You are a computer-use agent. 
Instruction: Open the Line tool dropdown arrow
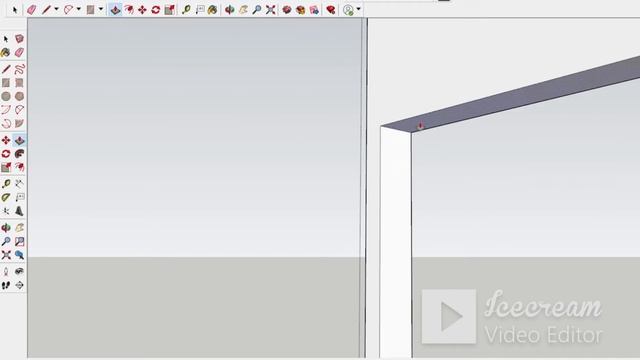pyautogui.click(x=56, y=9)
